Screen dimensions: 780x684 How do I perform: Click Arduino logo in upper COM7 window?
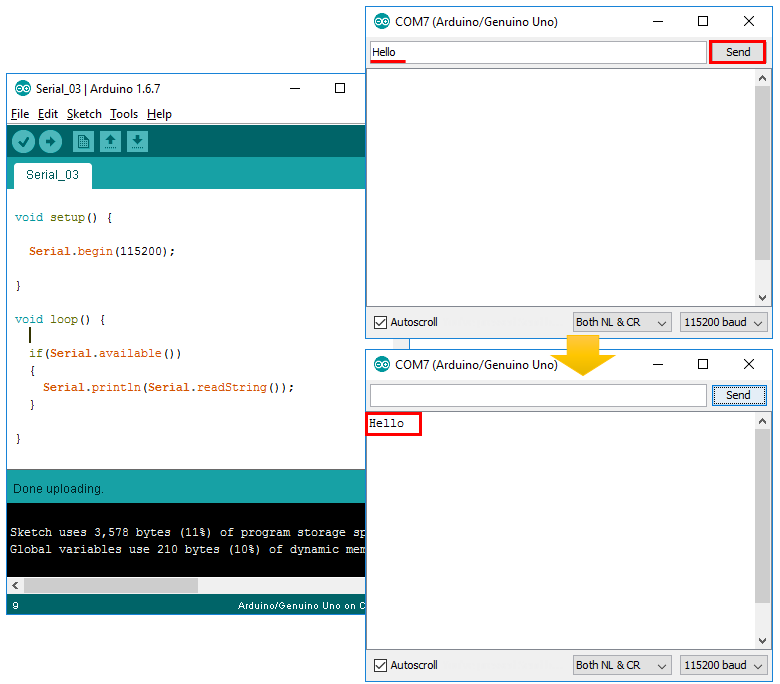pyautogui.click(x=382, y=21)
